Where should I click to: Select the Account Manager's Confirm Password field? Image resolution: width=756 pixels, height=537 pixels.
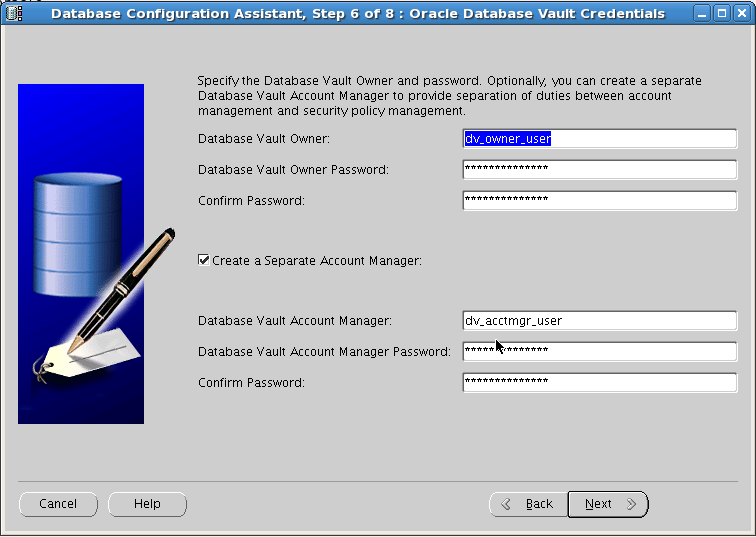click(x=599, y=383)
